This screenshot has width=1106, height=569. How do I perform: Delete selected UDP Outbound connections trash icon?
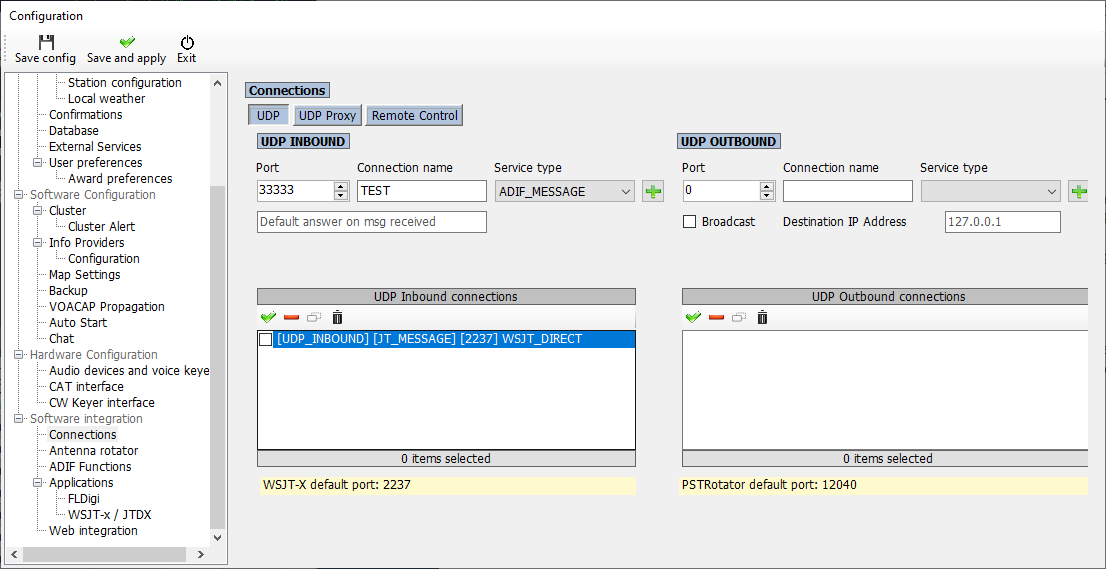762,317
